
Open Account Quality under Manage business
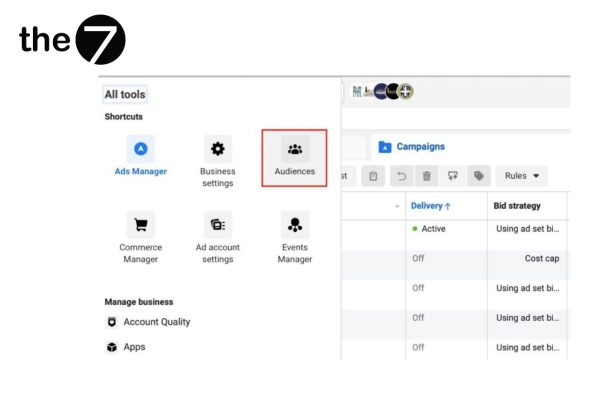(156, 322)
